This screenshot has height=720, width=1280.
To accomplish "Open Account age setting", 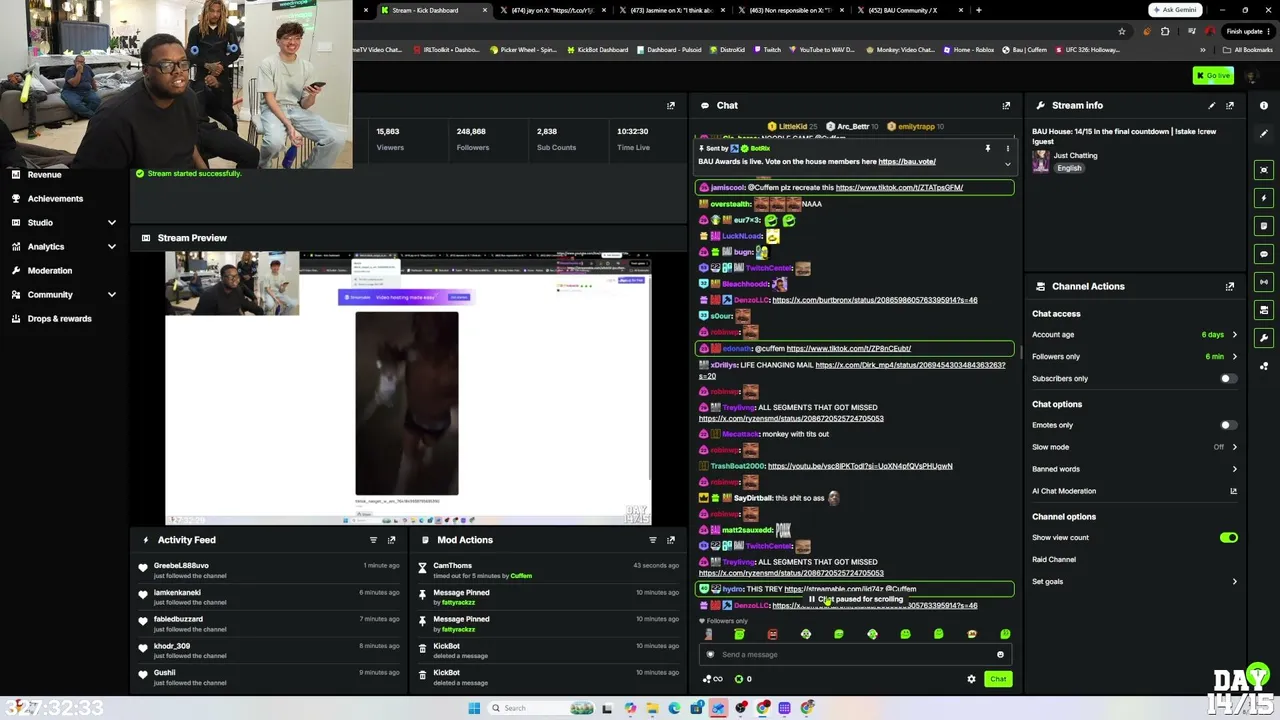I will coord(1134,335).
